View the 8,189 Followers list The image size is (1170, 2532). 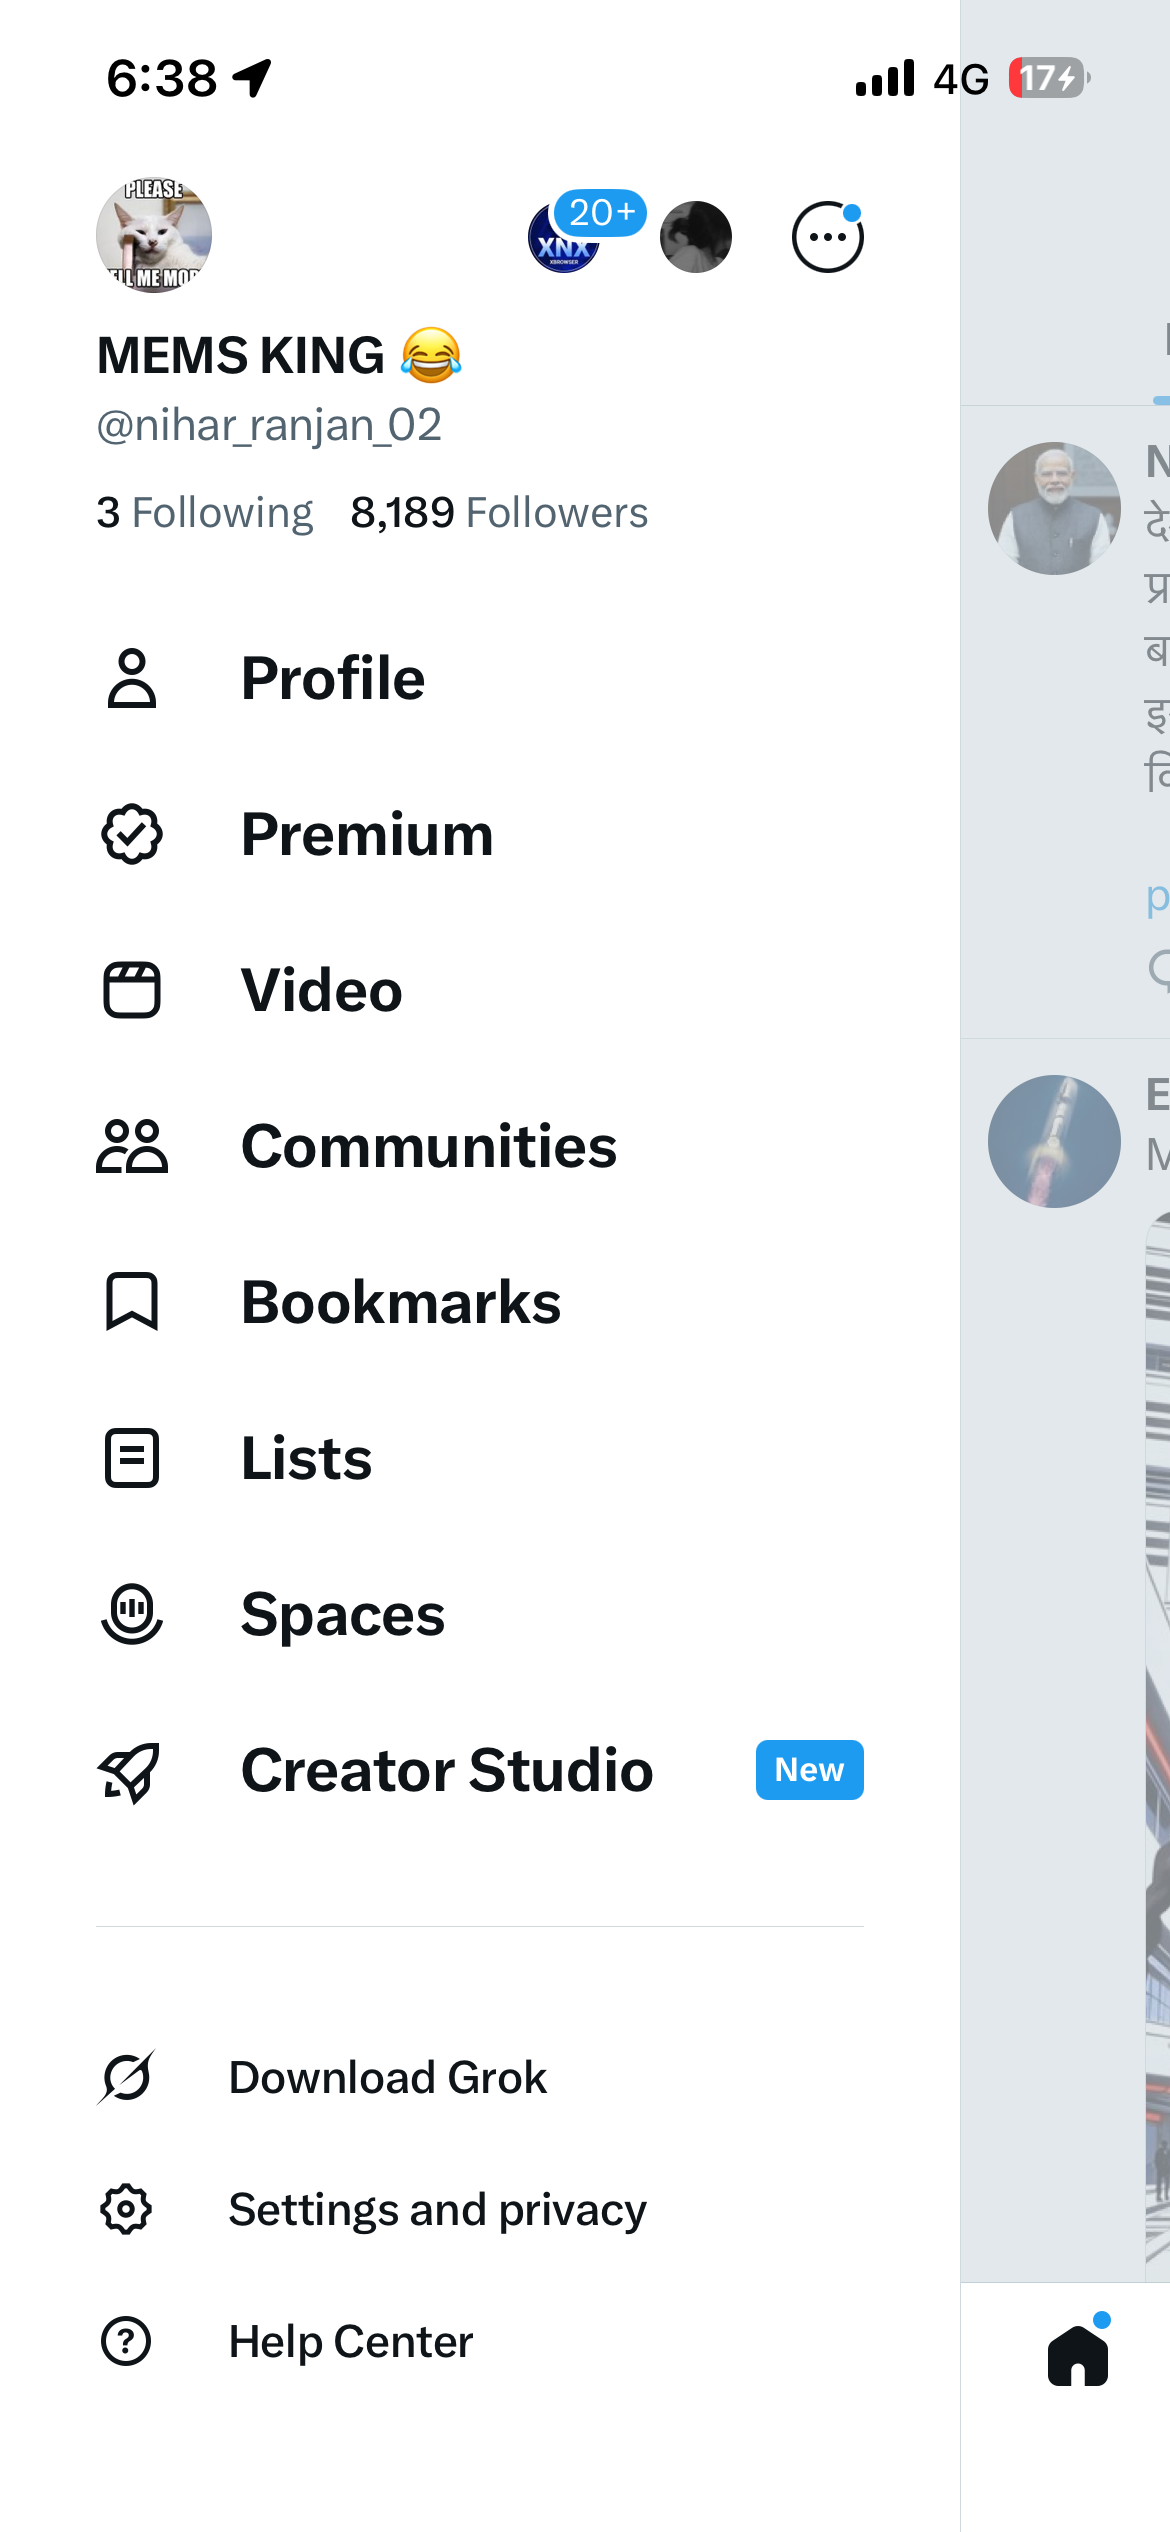point(499,513)
